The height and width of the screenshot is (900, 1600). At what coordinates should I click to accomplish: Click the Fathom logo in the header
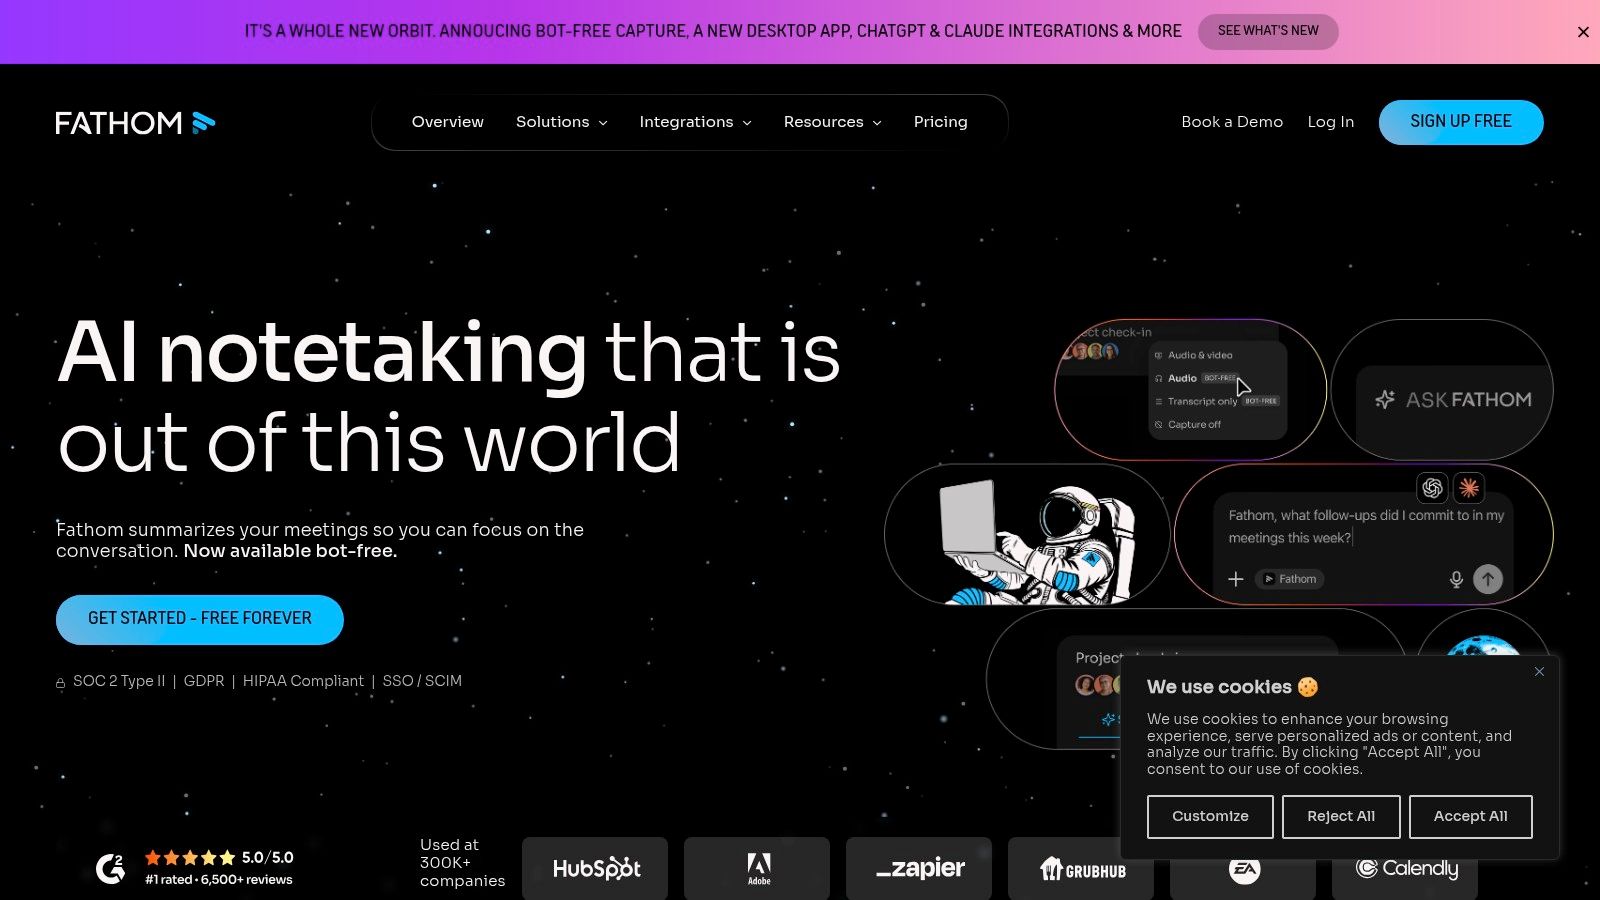click(x=135, y=123)
